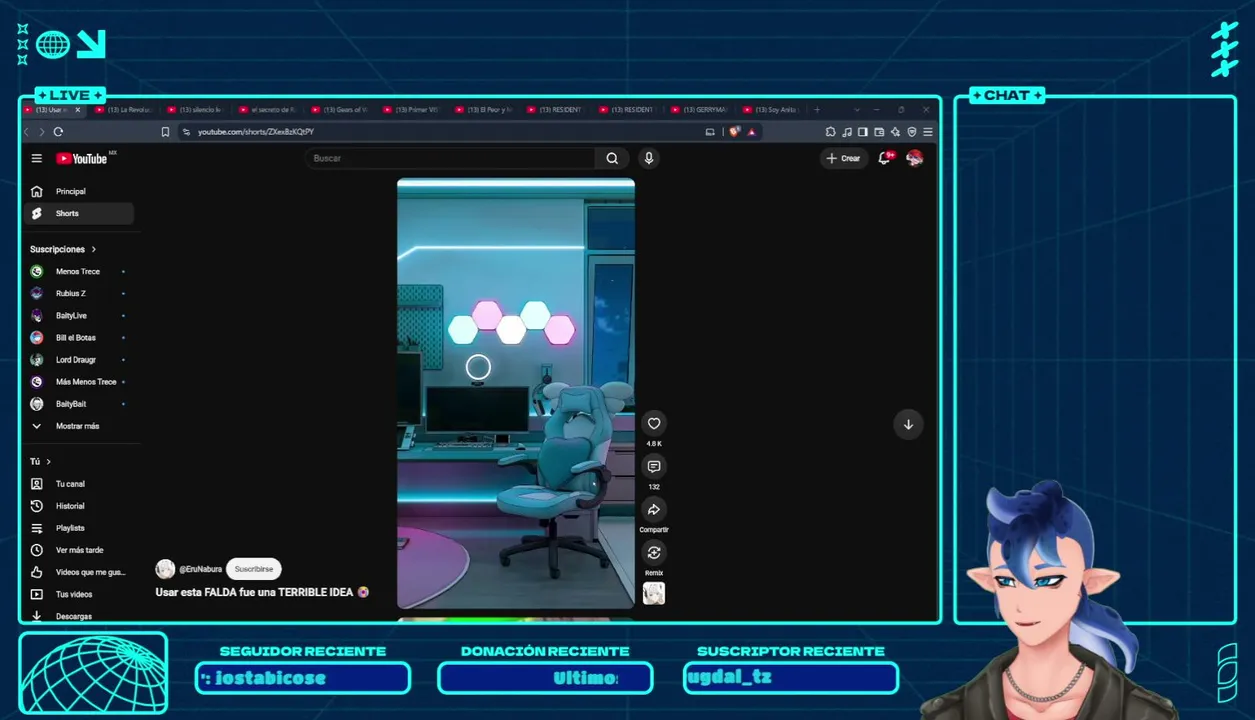Open YouTube notifications bell
Screen dimensions: 1255x720
[x=884, y=158]
